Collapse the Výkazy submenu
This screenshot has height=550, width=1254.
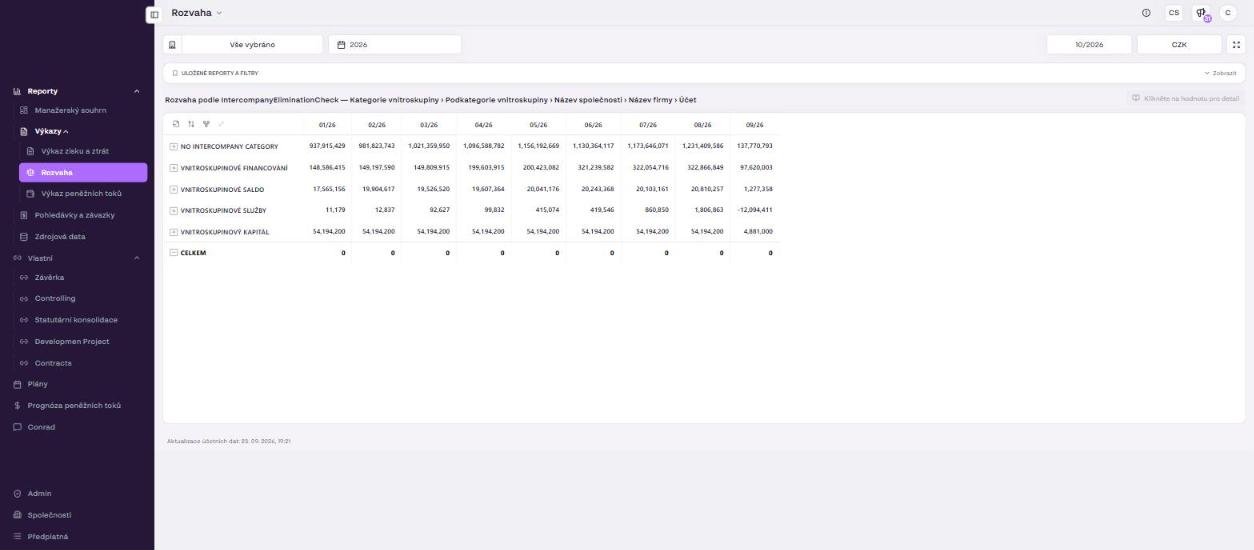67,131
